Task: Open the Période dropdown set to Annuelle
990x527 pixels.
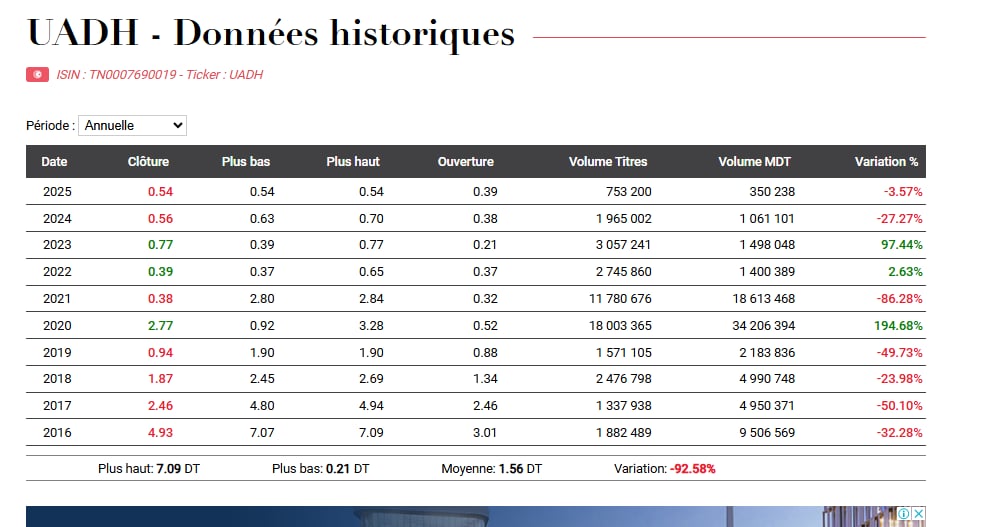Action: pos(132,126)
